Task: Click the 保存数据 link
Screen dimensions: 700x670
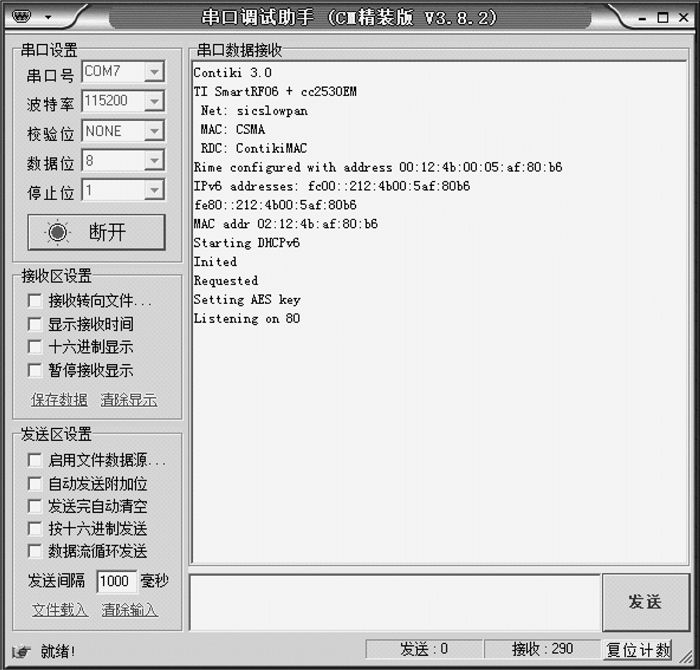Action: pyautogui.click(x=59, y=400)
